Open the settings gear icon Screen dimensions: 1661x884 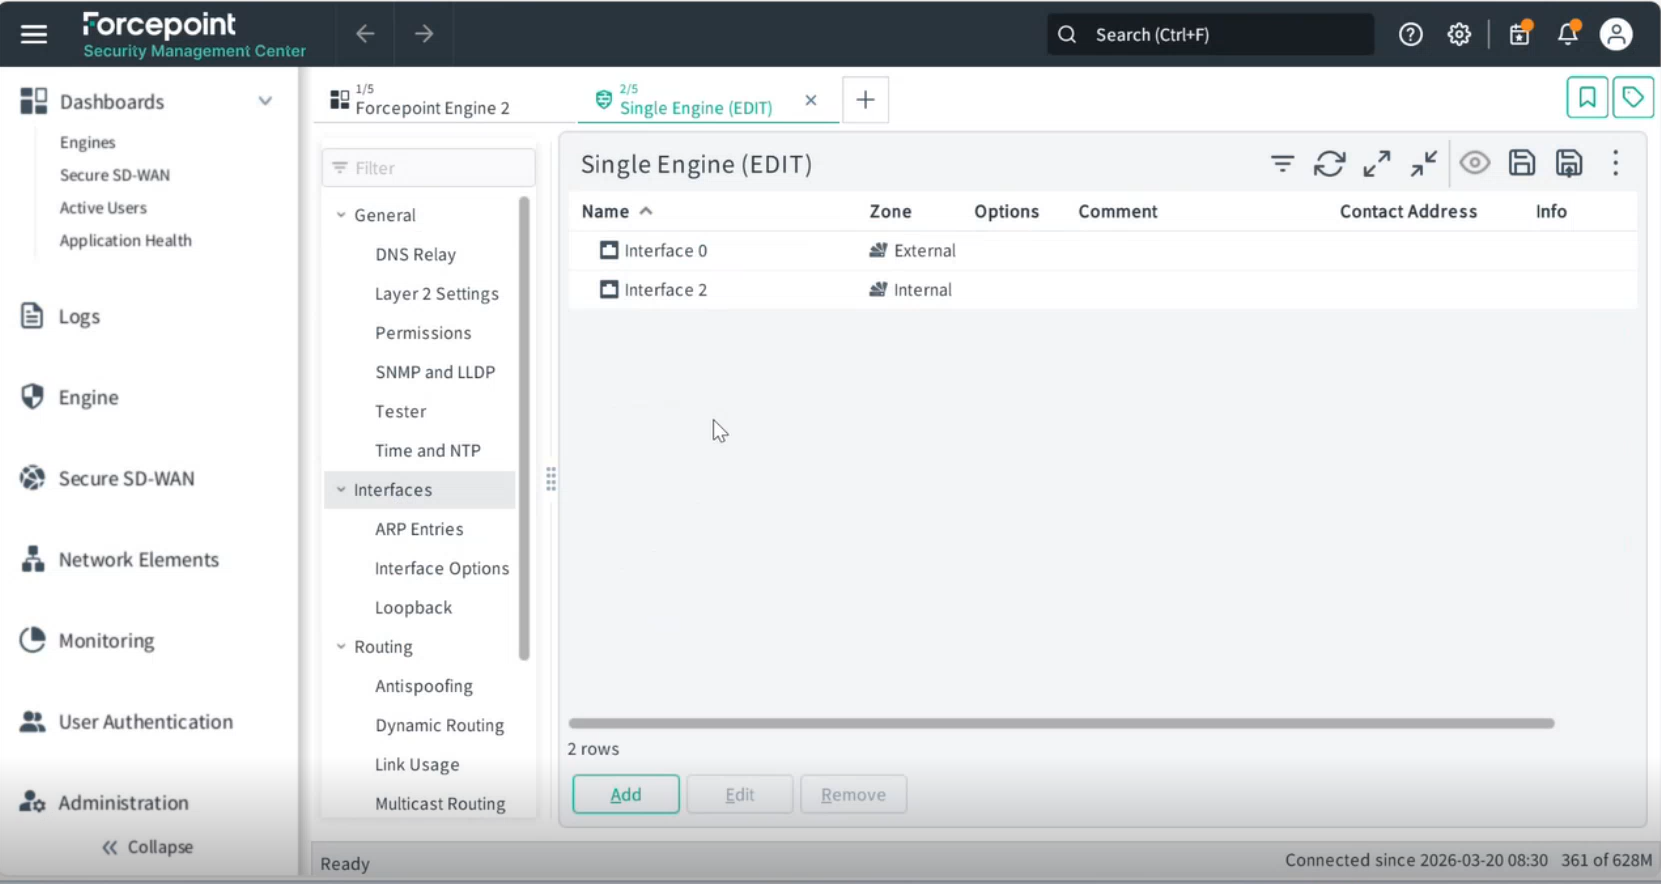(1459, 34)
